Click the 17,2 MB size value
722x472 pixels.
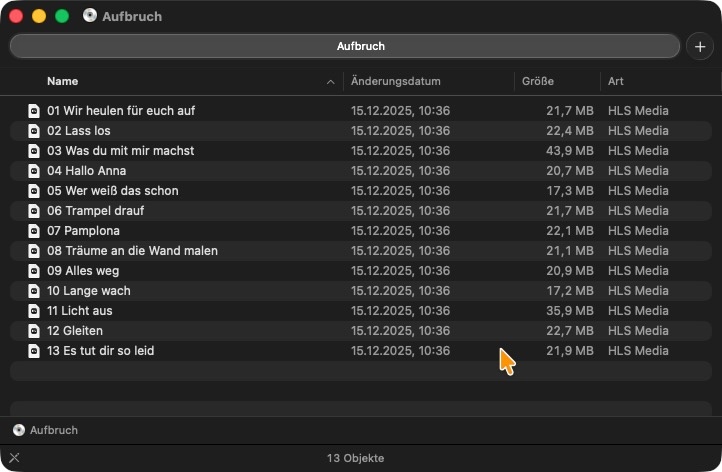coord(570,291)
